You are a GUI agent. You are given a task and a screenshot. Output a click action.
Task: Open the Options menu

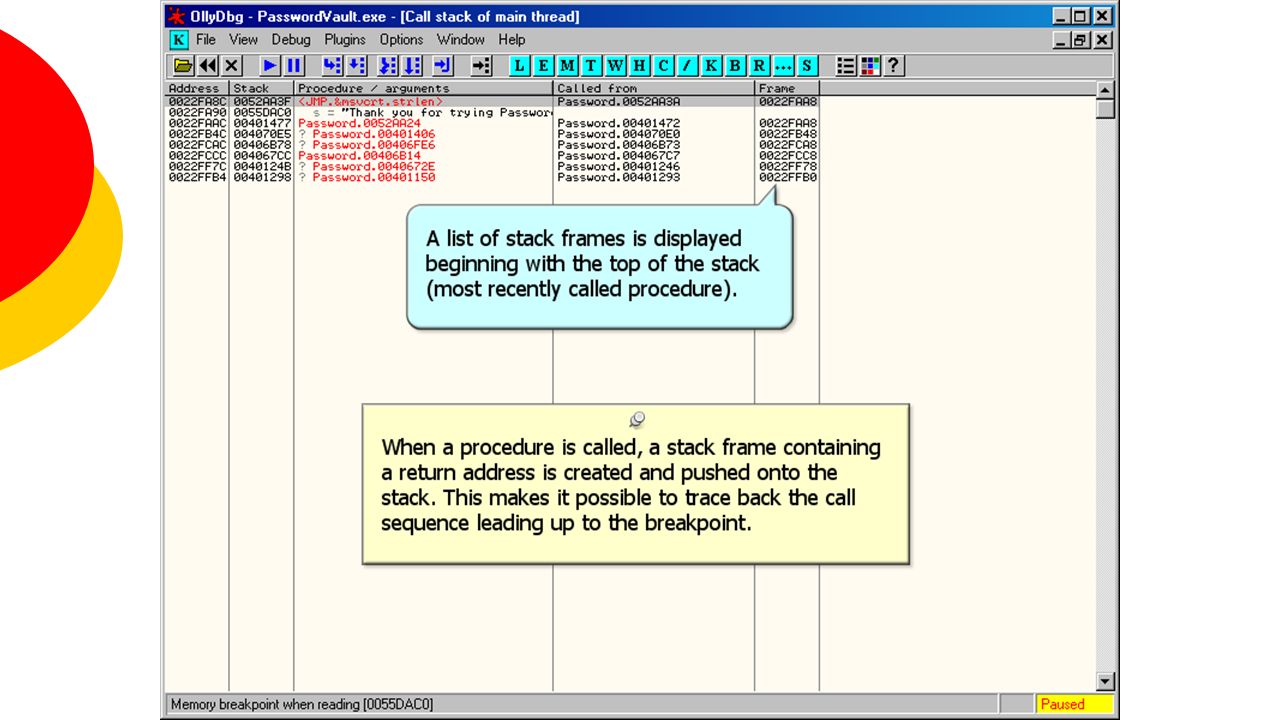(x=401, y=40)
